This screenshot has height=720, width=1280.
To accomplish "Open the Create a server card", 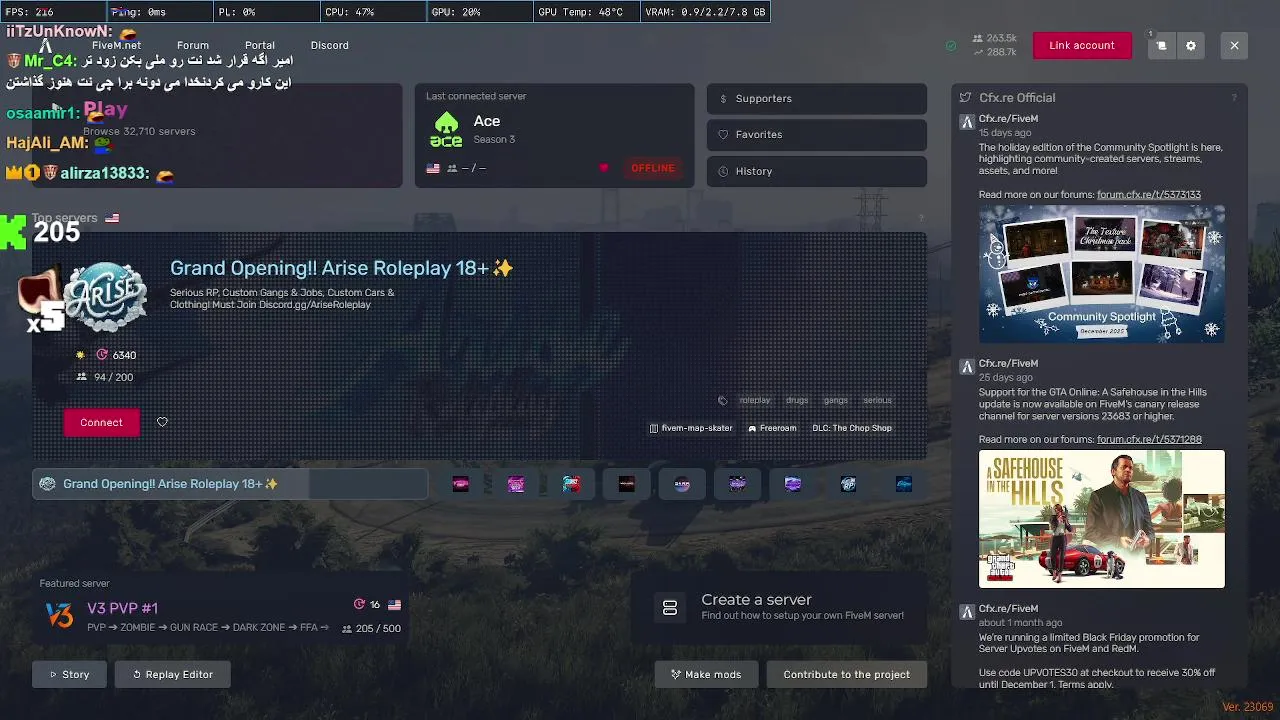I will tap(779, 608).
